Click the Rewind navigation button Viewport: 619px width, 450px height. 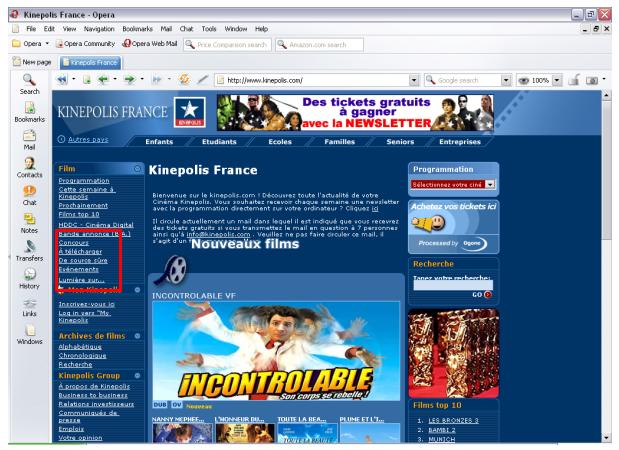point(62,80)
